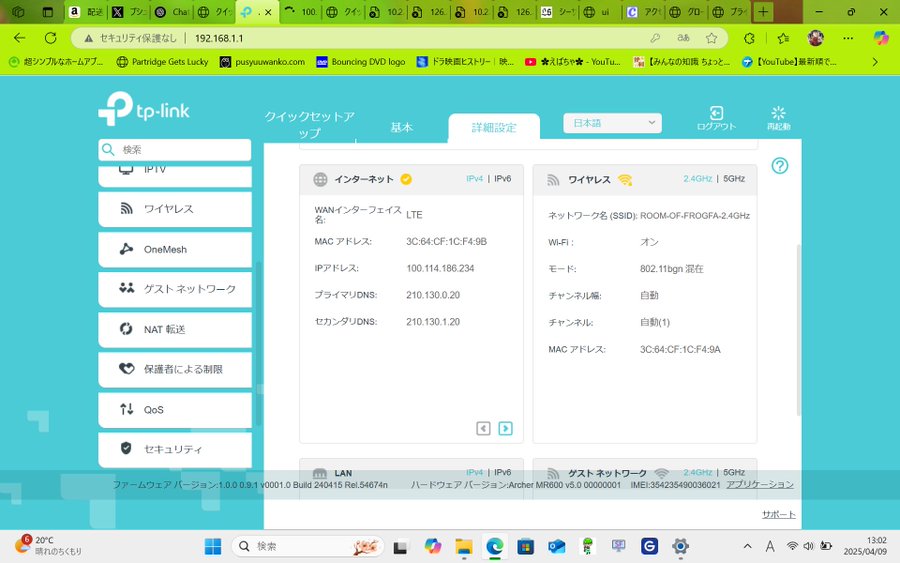Viewport: 900px width, 563px height.
Task: Open ゲスト ネットワーク in sidebar
Action: [174, 289]
